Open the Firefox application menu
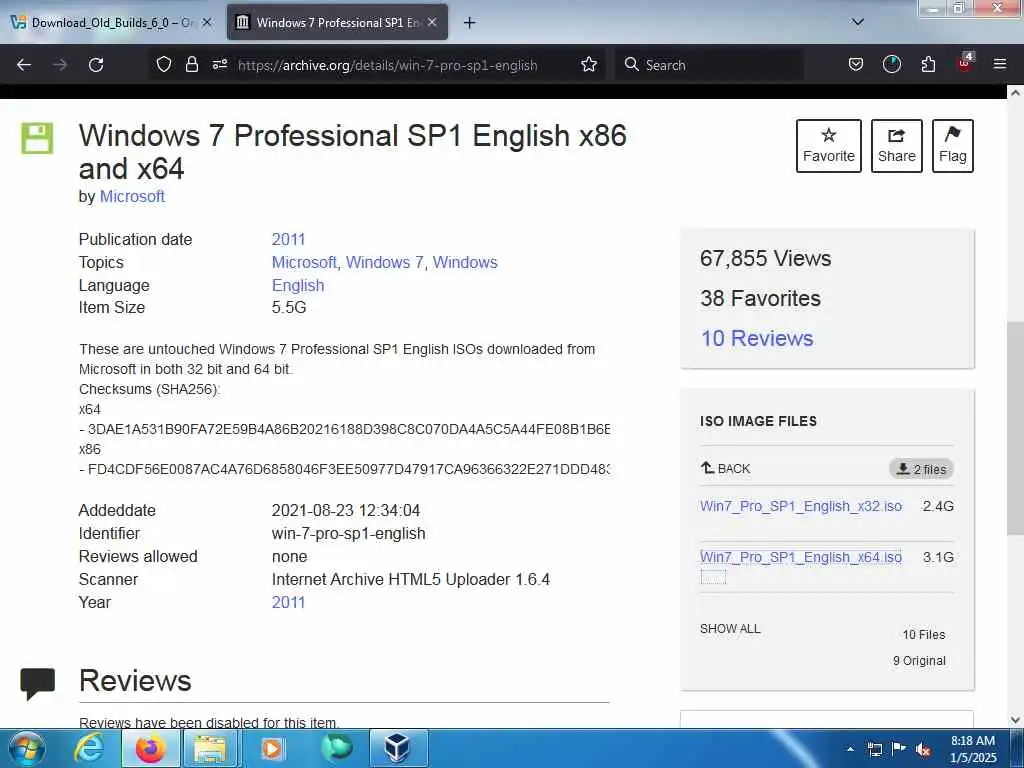The width and height of the screenshot is (1024, 768). (x=1000, y=65)
